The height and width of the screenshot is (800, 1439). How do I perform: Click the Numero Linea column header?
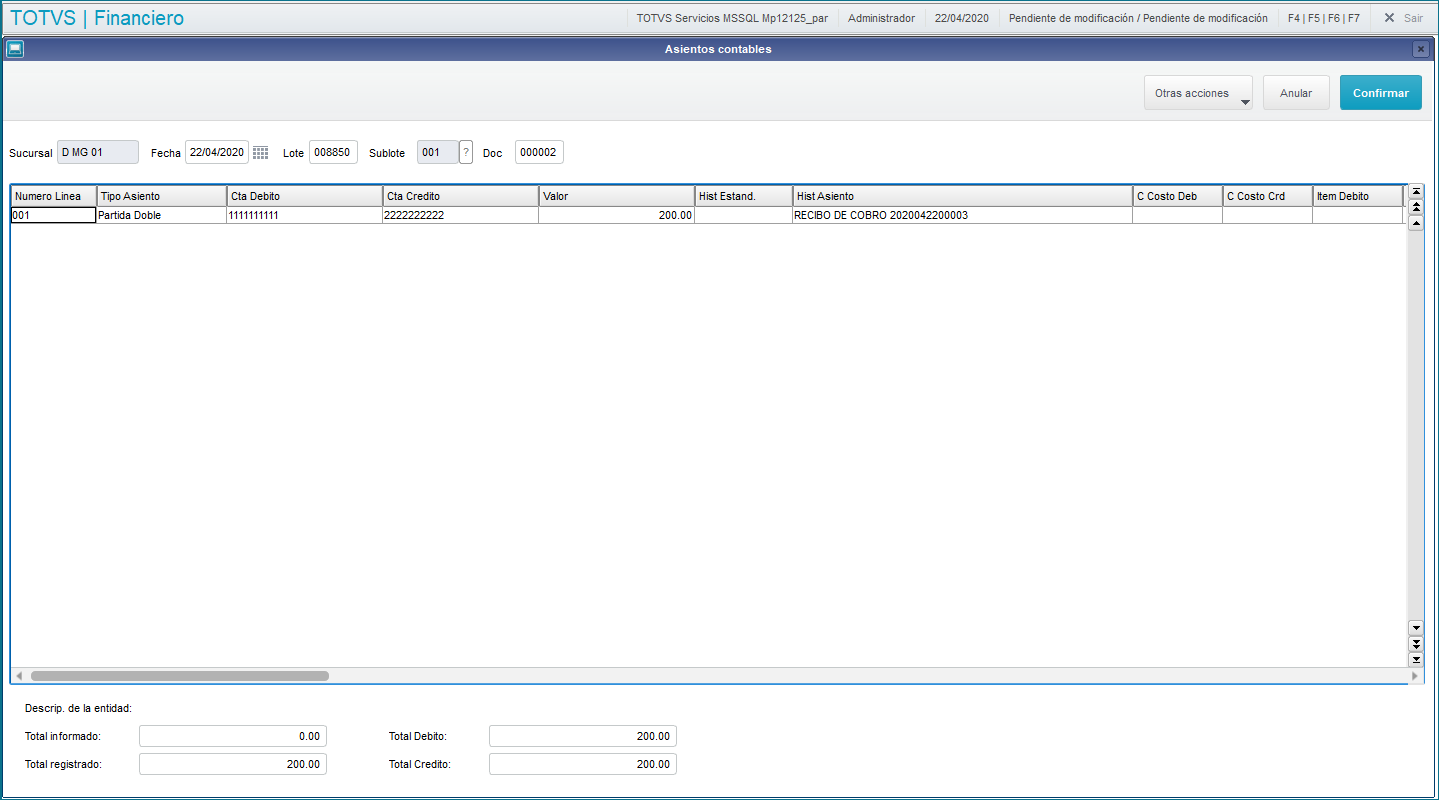coord(54,196)
